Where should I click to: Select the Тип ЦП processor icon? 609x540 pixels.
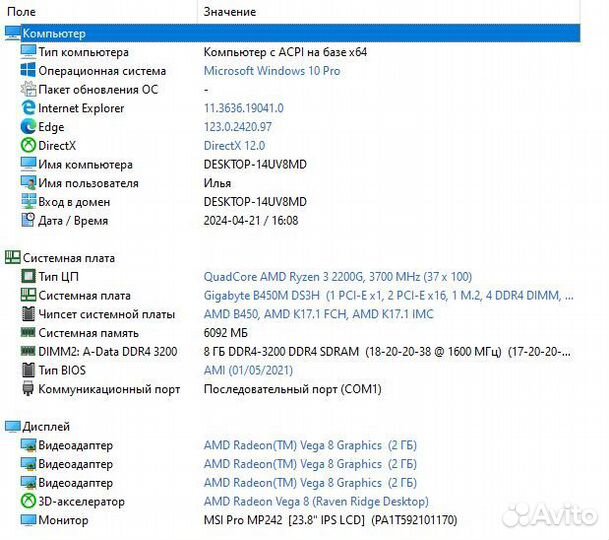coord(28,277)
